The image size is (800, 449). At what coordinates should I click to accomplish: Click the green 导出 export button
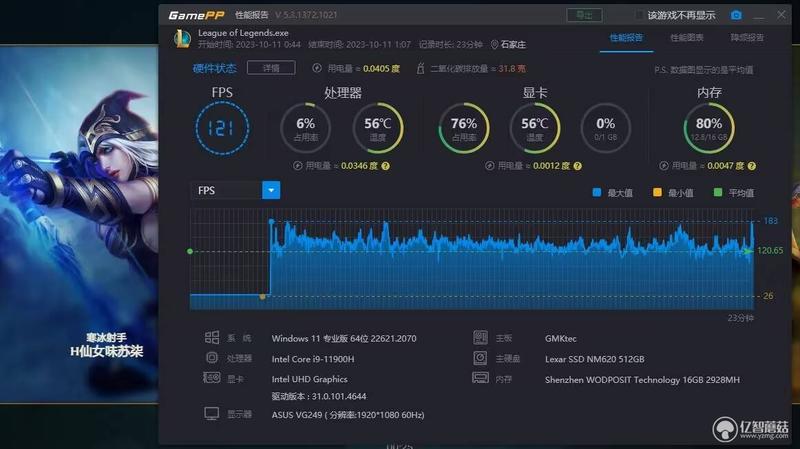click(584, 15)
